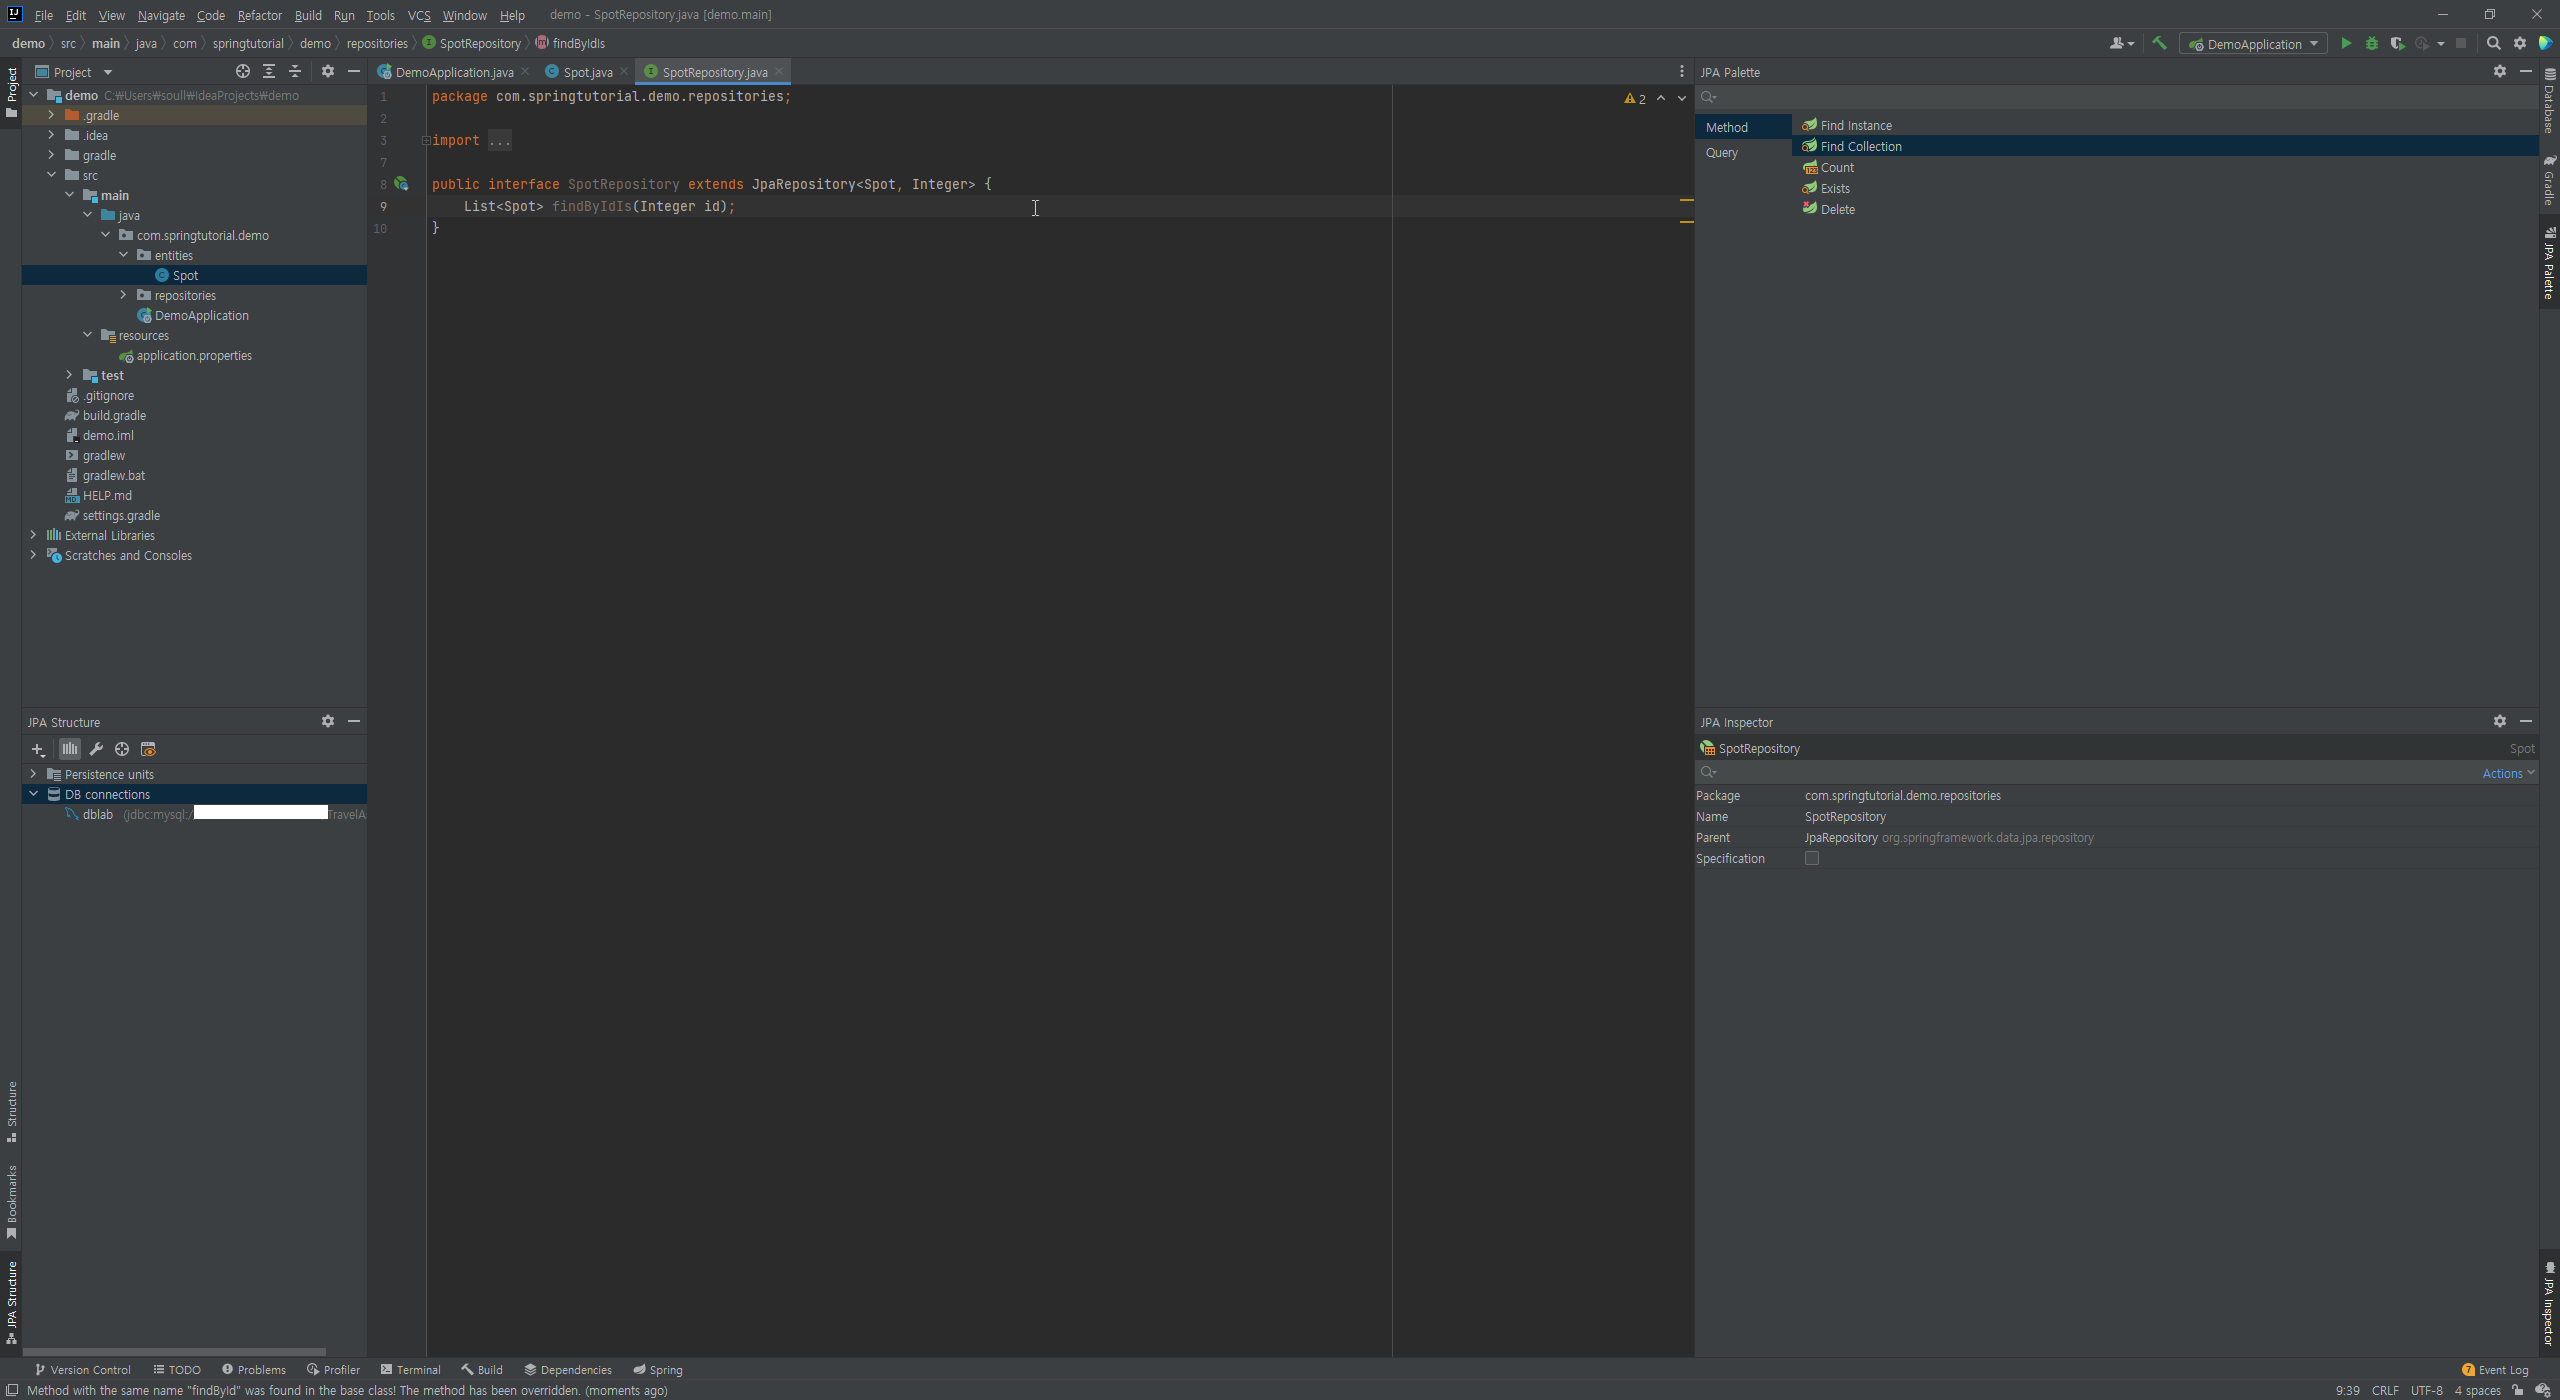Run DemoApplication with green play button

click(x=2346, y=44)
